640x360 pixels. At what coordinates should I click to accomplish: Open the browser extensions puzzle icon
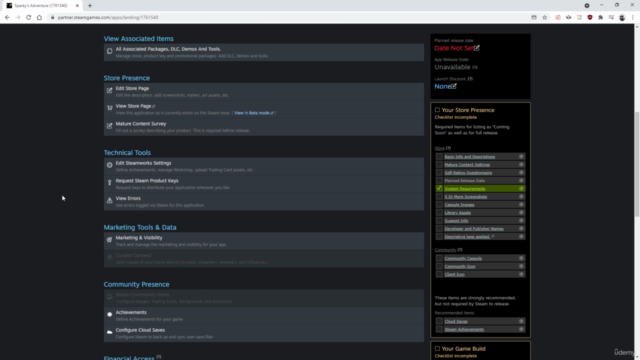600,18
